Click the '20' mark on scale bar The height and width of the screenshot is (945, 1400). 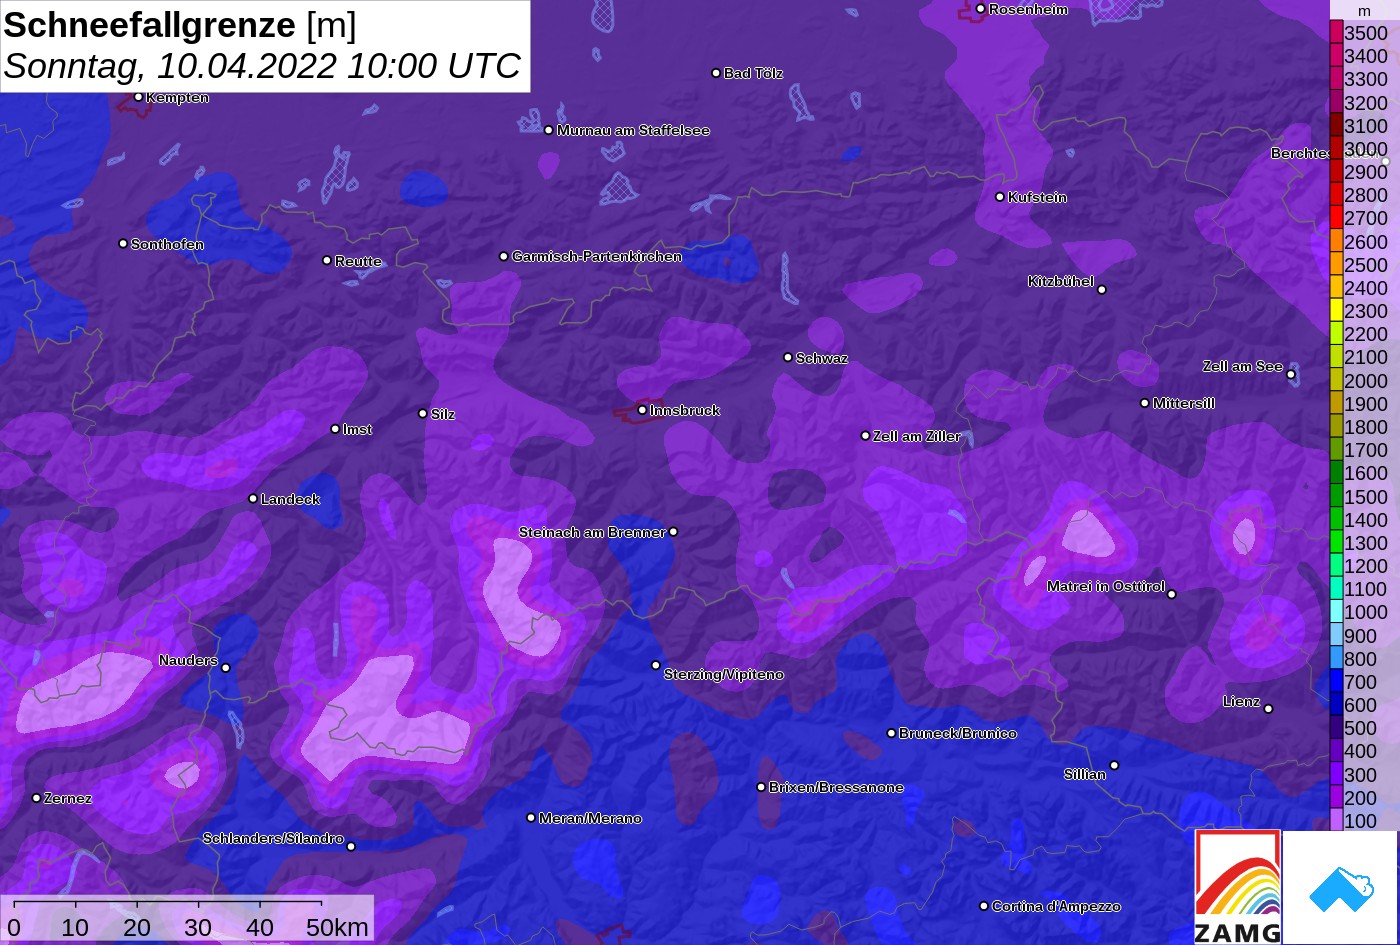136,927
